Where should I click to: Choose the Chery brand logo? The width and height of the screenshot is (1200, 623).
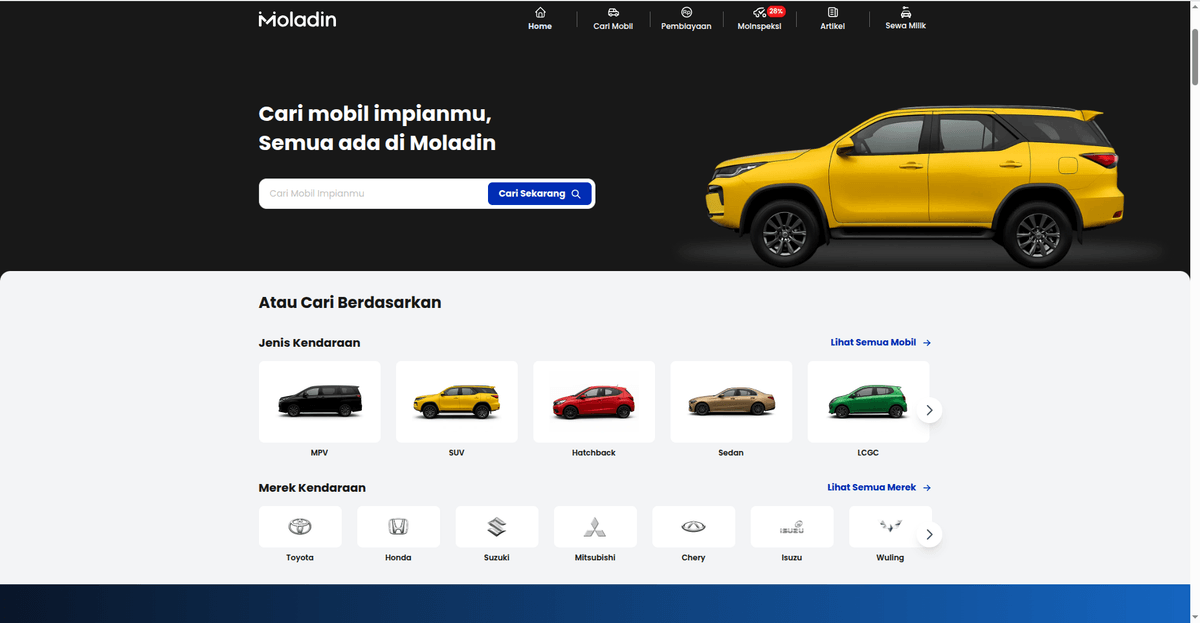pos(693,527)
